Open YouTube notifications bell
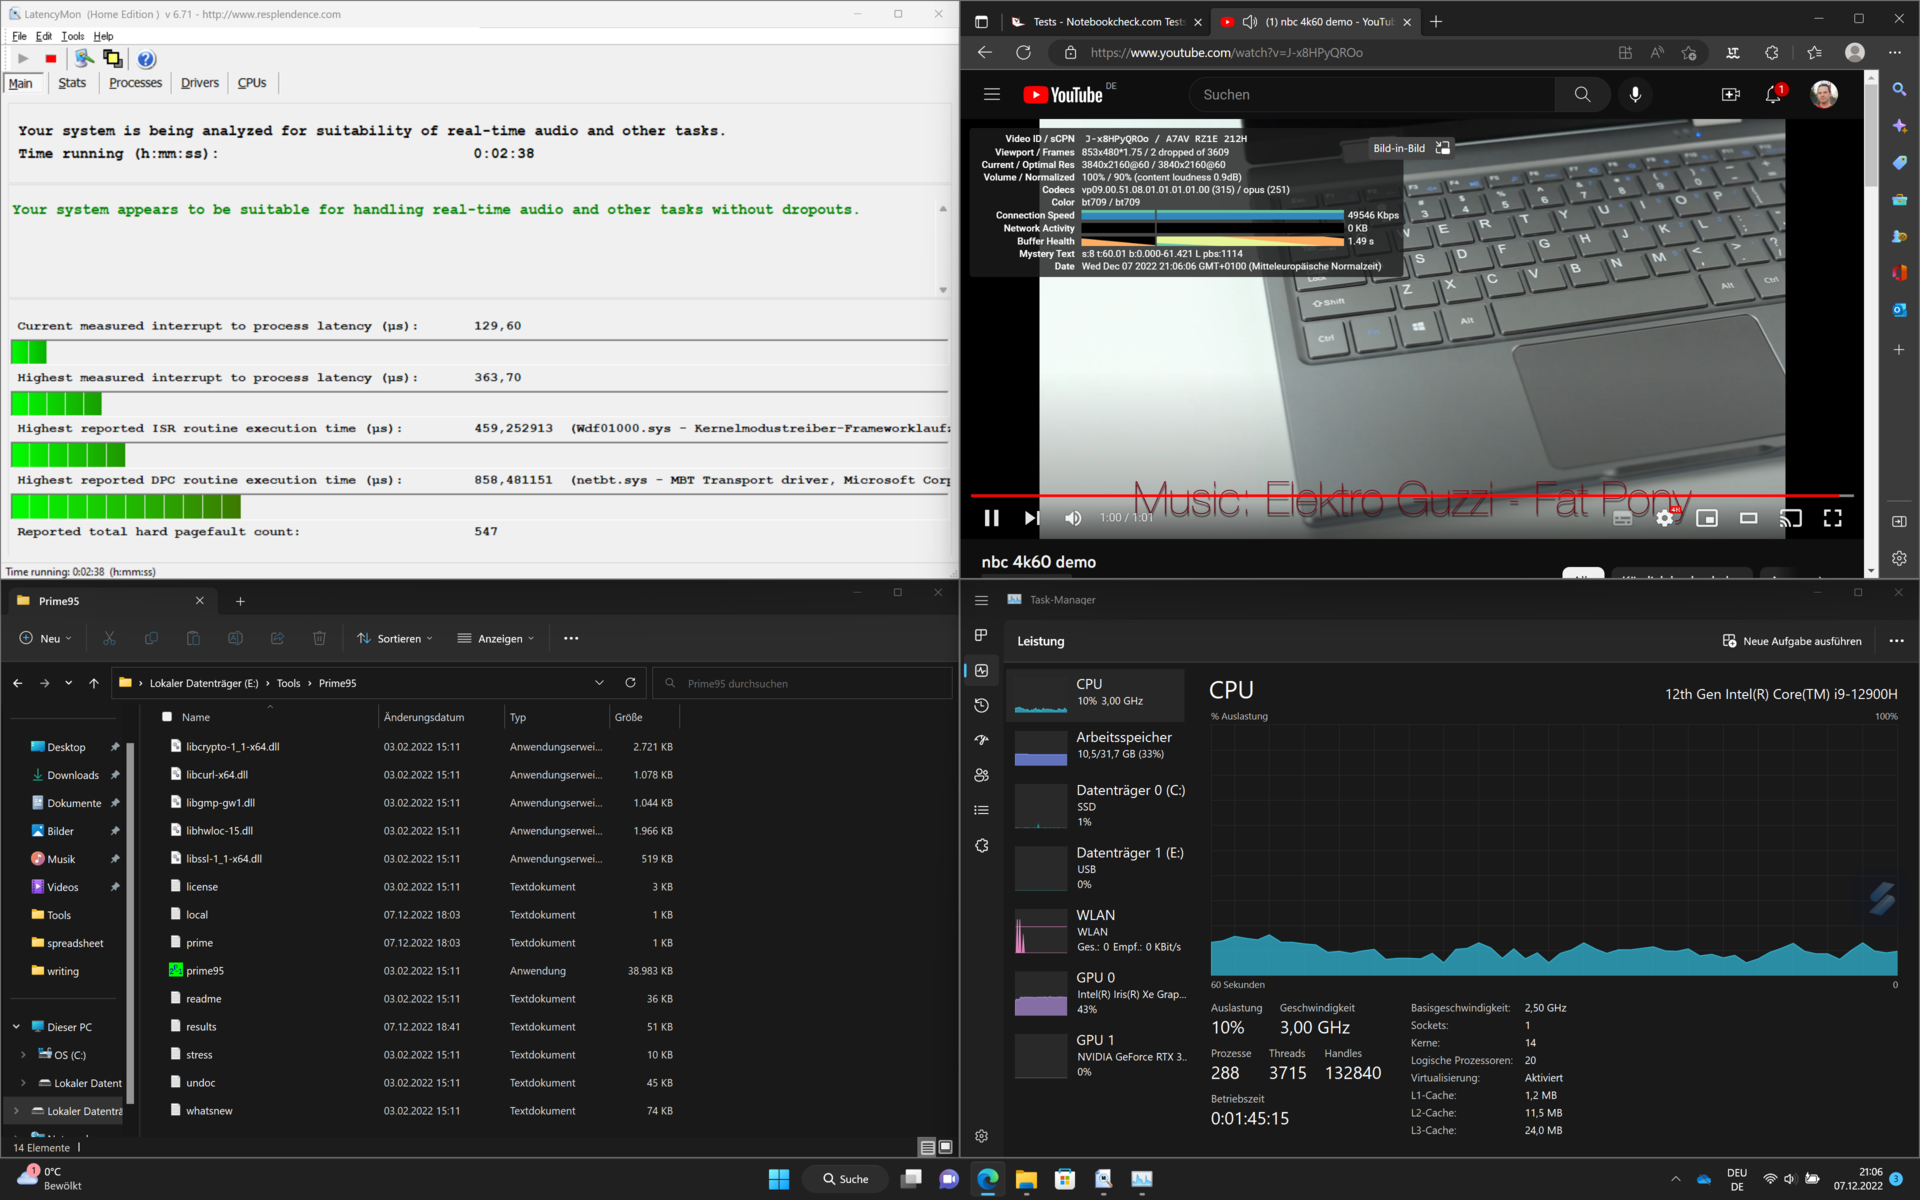The height and width of the screenshot is (1200, 1920). point(1773,94)
